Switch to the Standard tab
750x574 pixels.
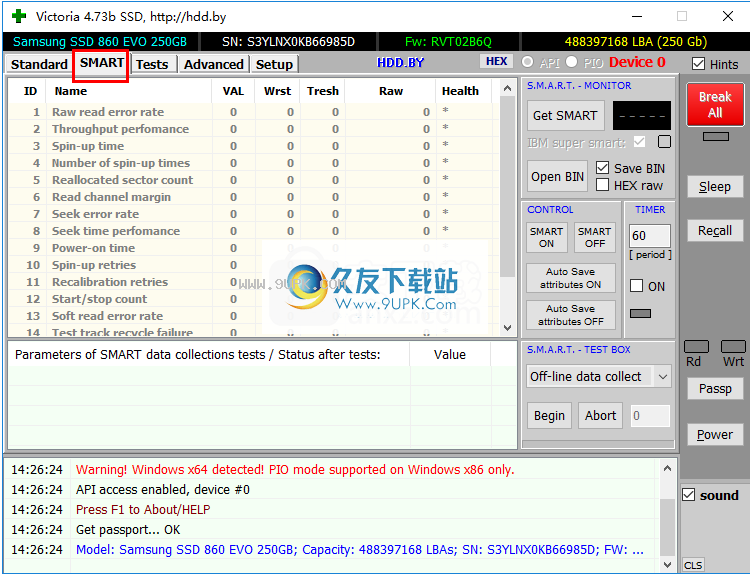(39, 64)
